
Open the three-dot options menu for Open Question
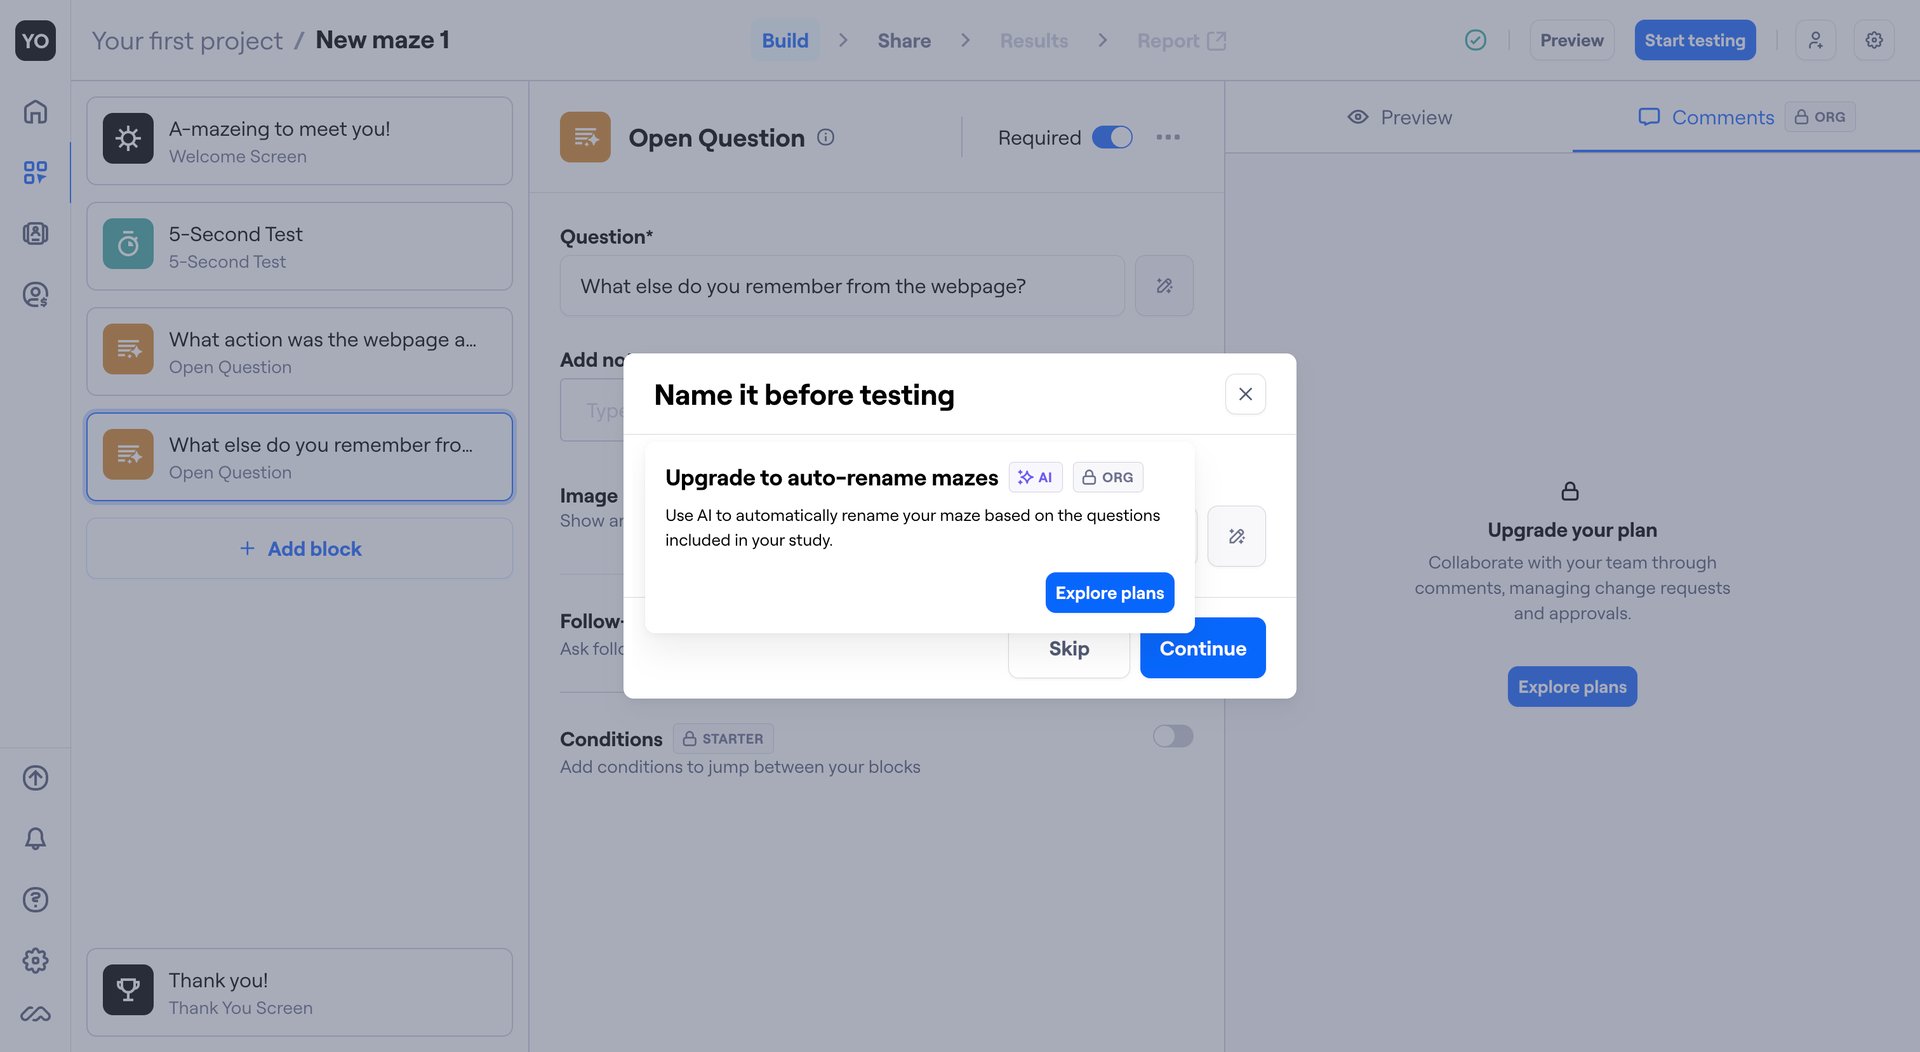(x=1167, y=137)
